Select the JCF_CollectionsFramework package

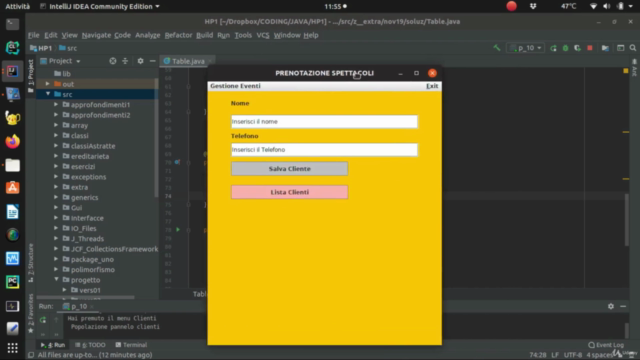(x=114, y=249)
